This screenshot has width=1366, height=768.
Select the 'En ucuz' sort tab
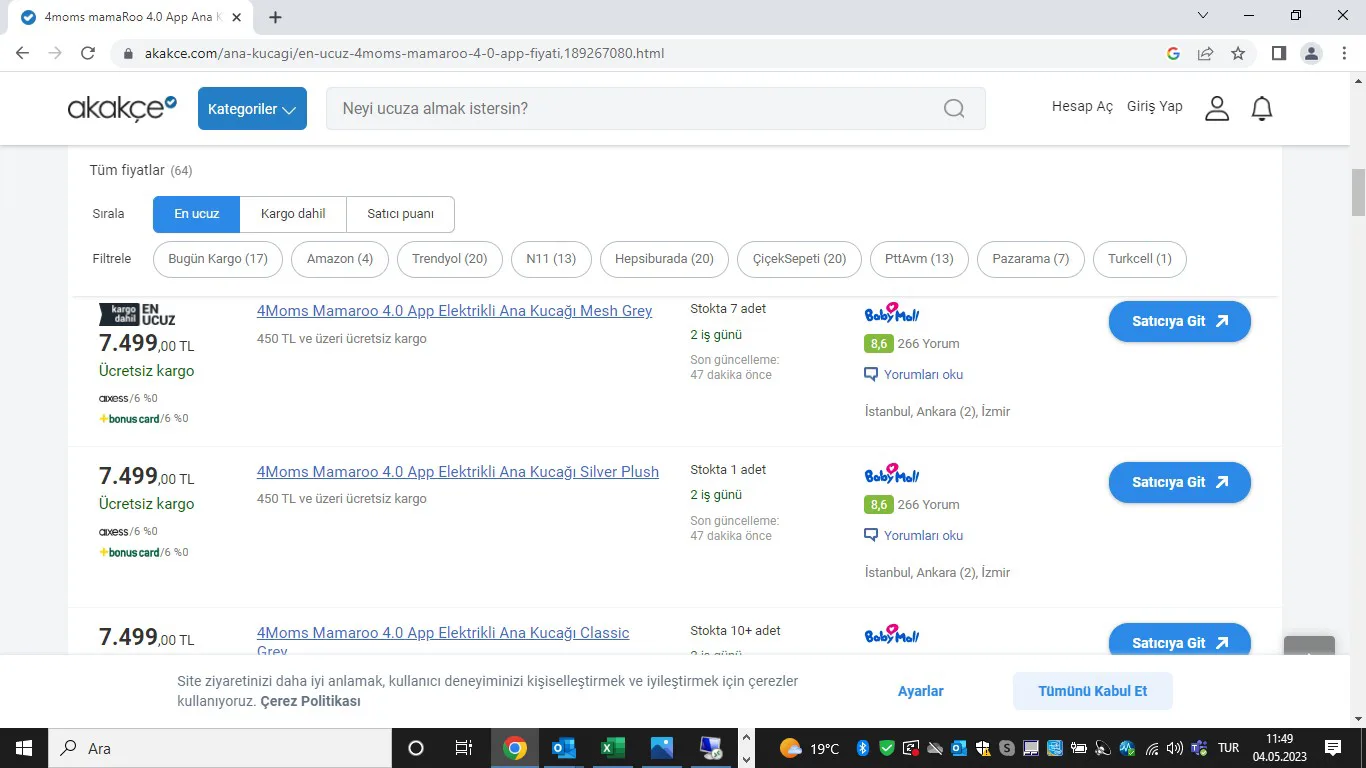pos(197,214)
